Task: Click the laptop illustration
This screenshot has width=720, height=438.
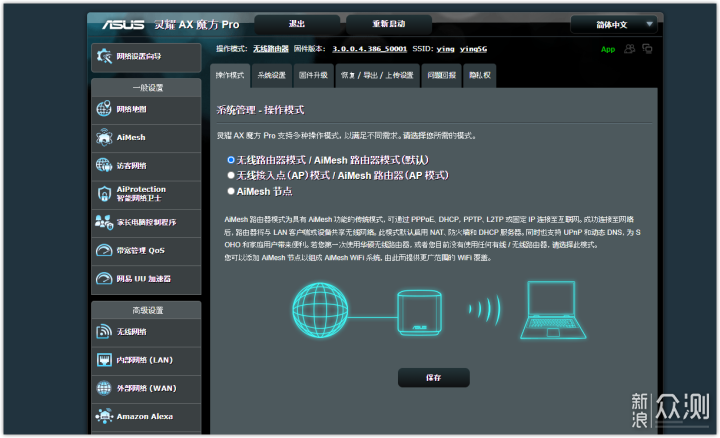Action: coord(553,310)
